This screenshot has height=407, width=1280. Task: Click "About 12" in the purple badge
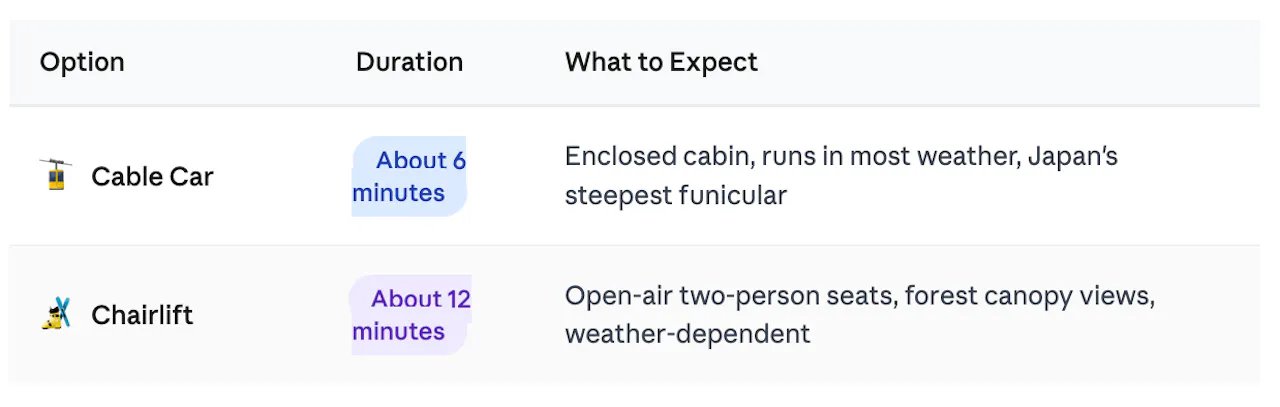point(420,299)
